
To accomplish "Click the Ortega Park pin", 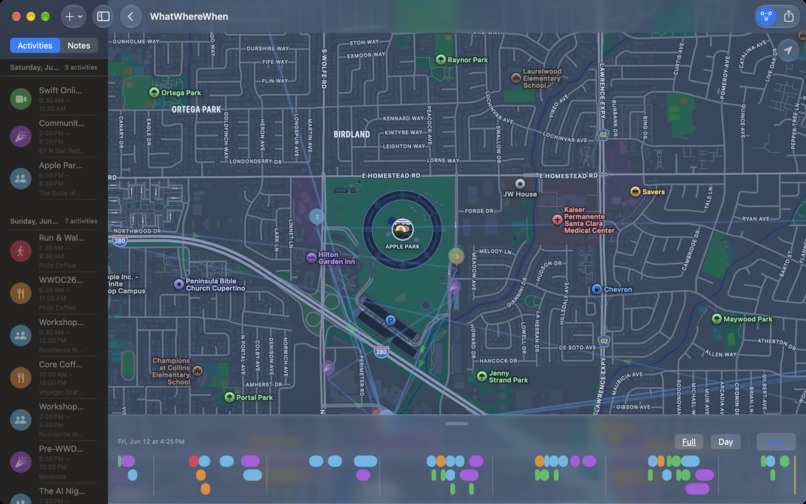I will (x=154, y=93).
